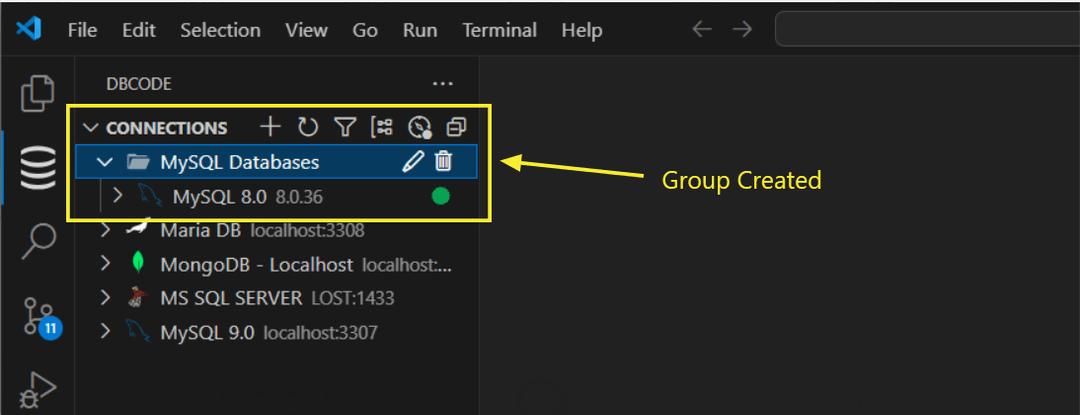Expand the MS SQL SERVER chevron
The width and height of the screenshot is (1080, 415).
pyautogui.click(x=105, y=298)
